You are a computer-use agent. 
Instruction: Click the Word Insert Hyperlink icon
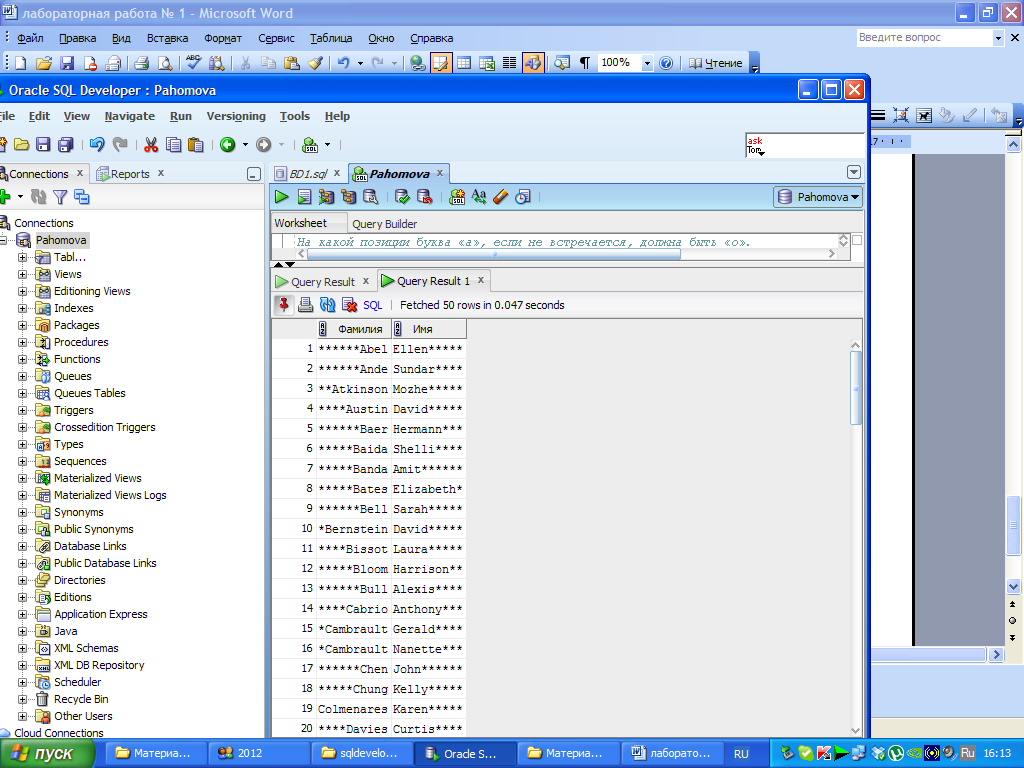[x=417, y=63]
